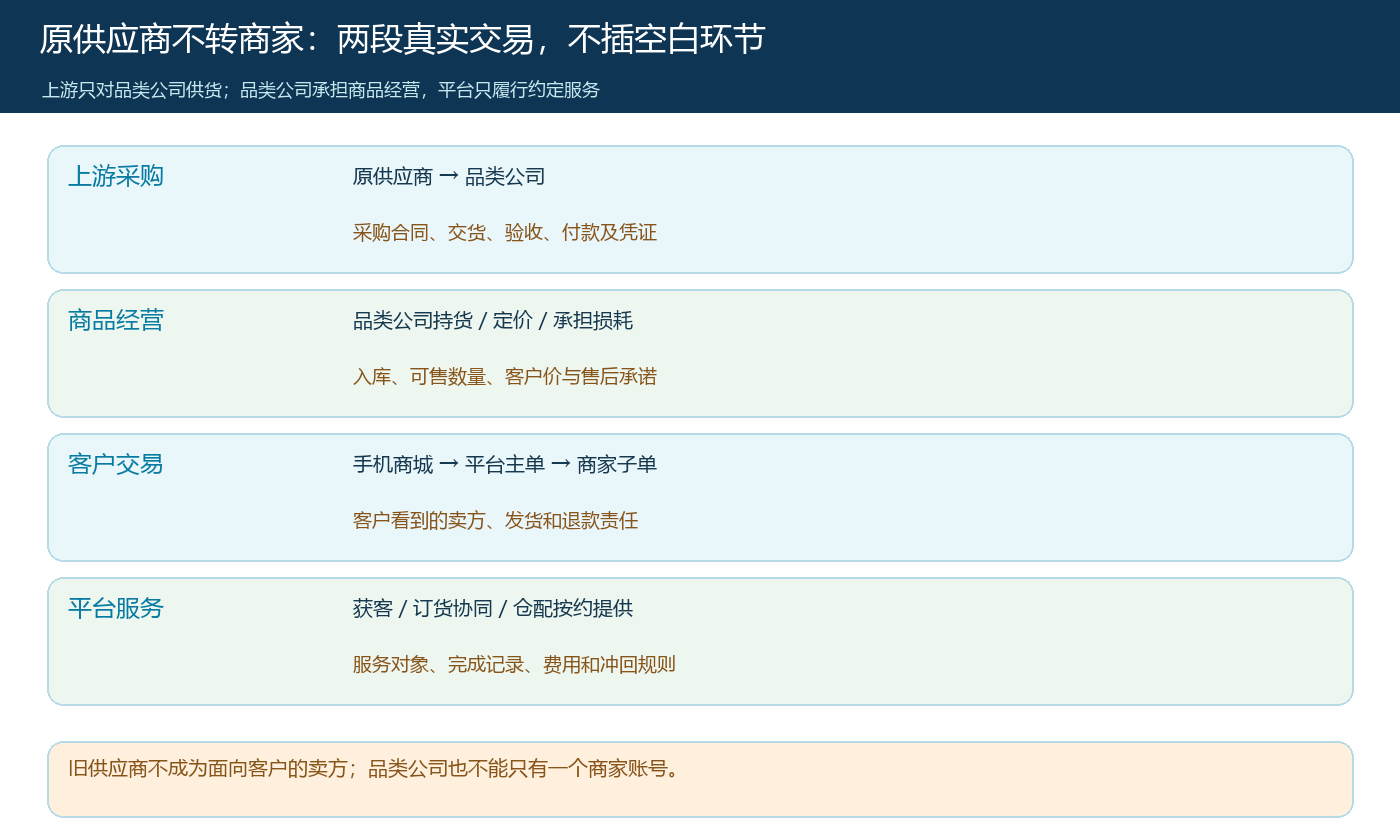Click the note starting "旧供应商不成为面向客户的卖方"

(x=374, y=769)
